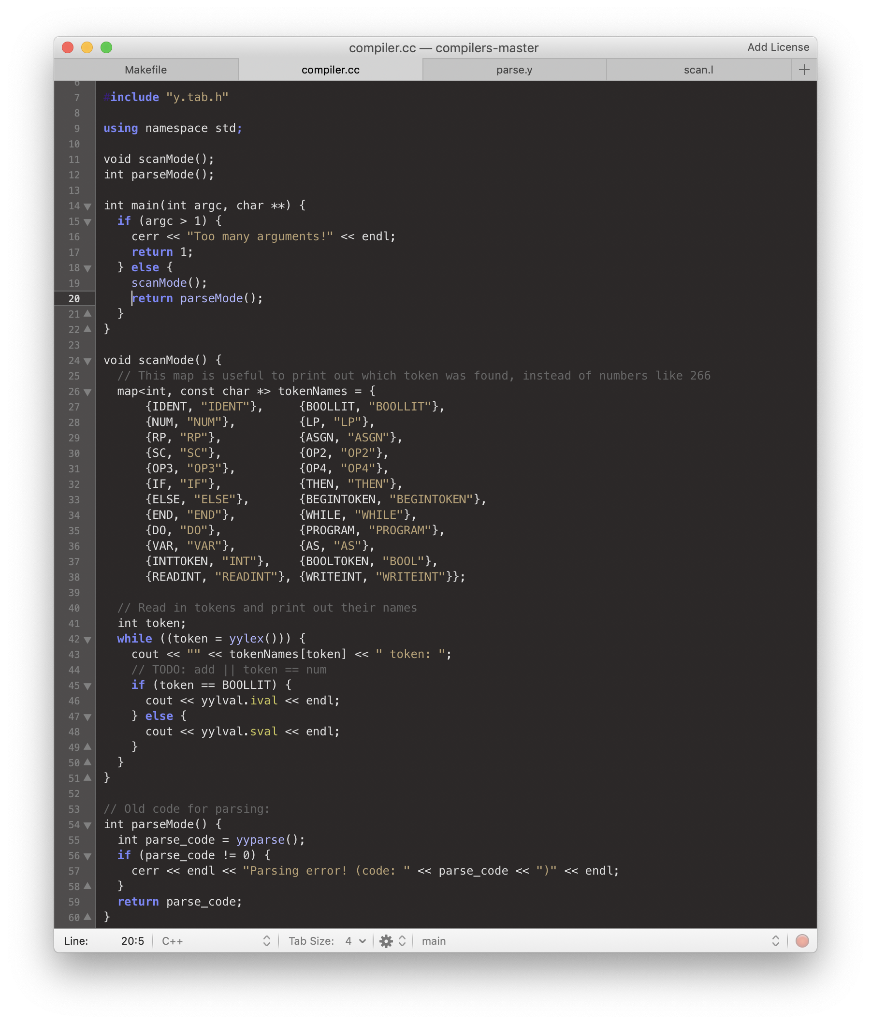The width and height of the screenshot is (871, 1024).
Task: Fold the parse_code if block on line 56
Action: coord(87,856)
